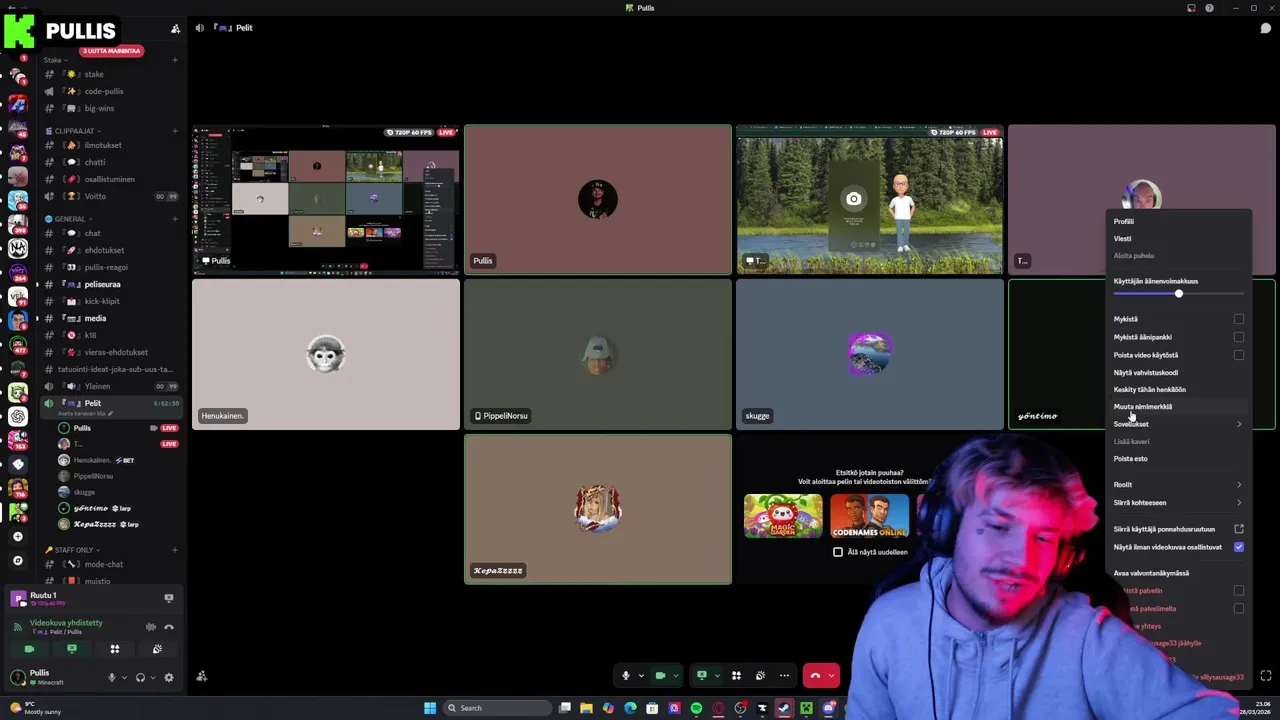Enter fullscreen using the corner icon
This screenshot has height=720, width=1280.
[1265, 676]
